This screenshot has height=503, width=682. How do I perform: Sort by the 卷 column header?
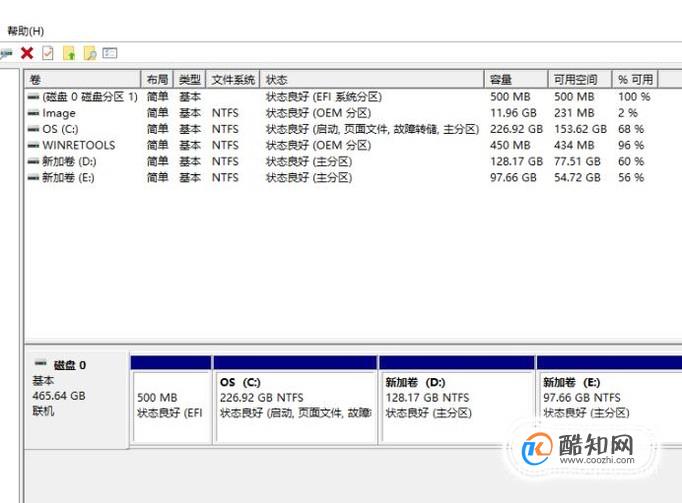tap(83, 80)
